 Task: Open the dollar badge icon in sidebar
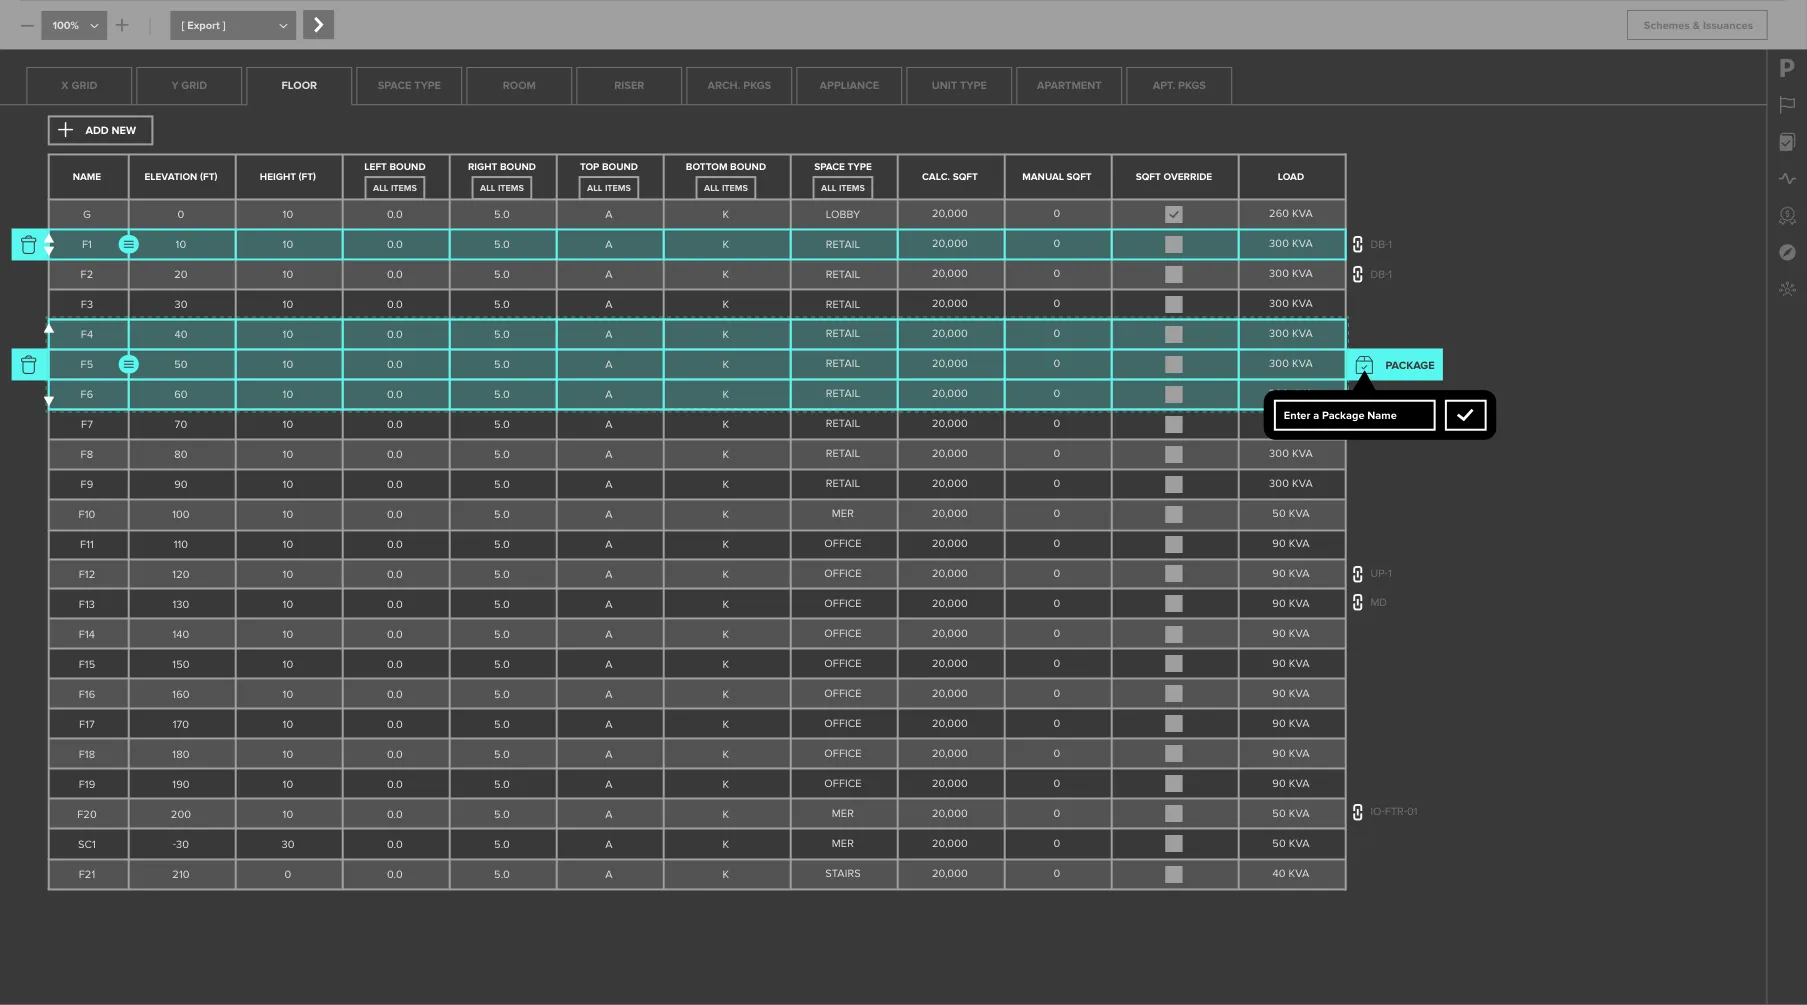tap(1787, 216)
